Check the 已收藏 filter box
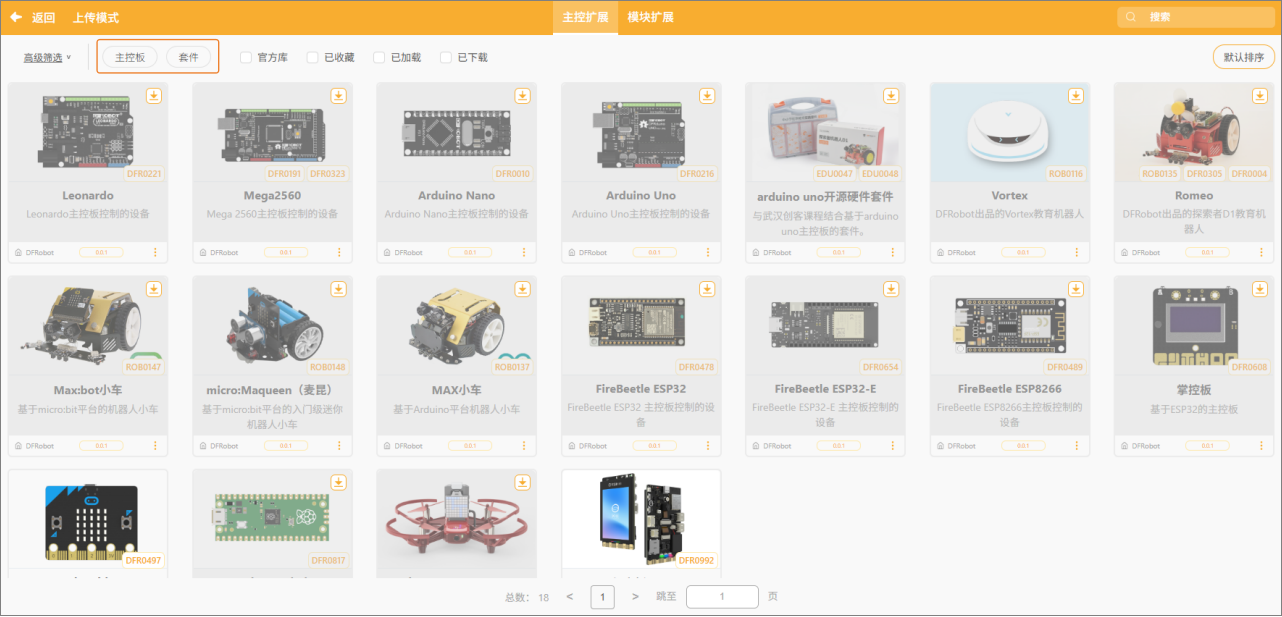The height and width of the screenshot is (617, 1282). pyautogui.click(x=313, y=58)
